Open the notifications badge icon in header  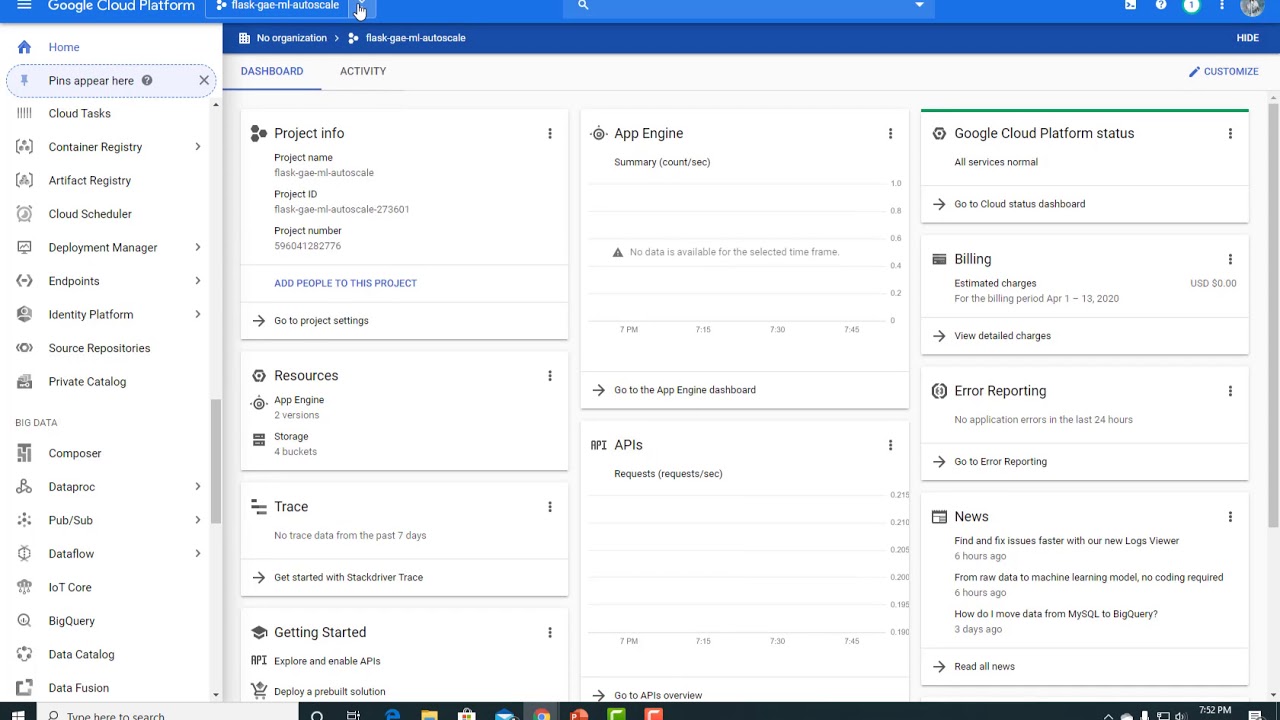pyautogui.click(x=1191, y=6)
